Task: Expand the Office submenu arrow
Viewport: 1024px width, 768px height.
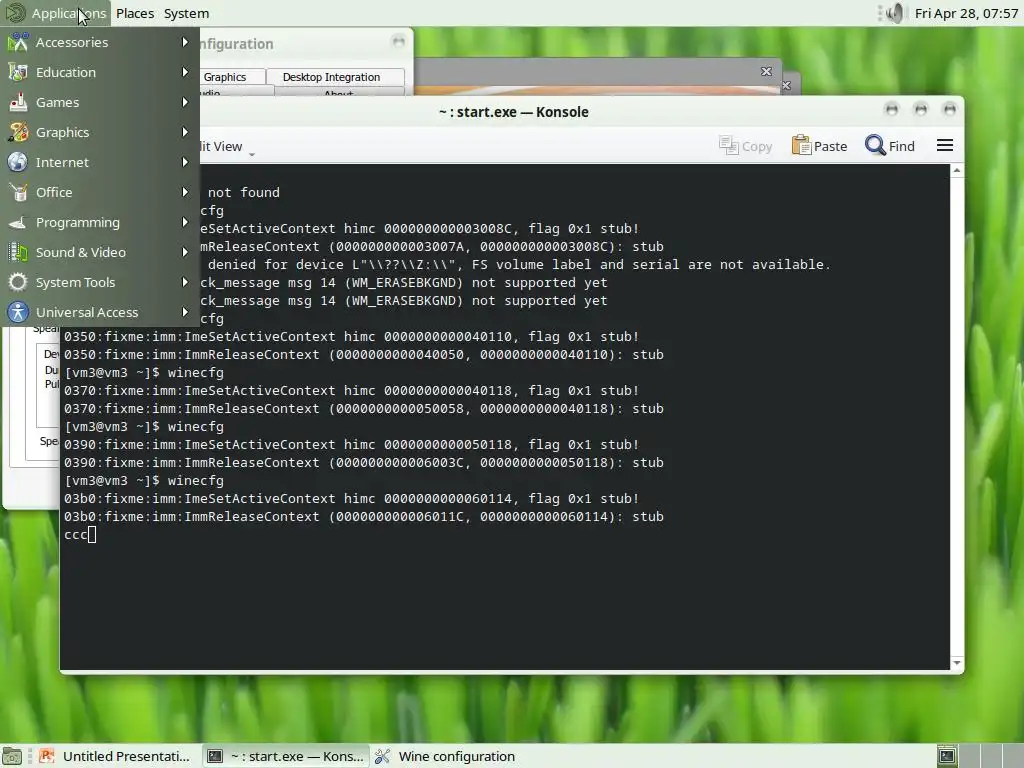Action: click(185, 193)
